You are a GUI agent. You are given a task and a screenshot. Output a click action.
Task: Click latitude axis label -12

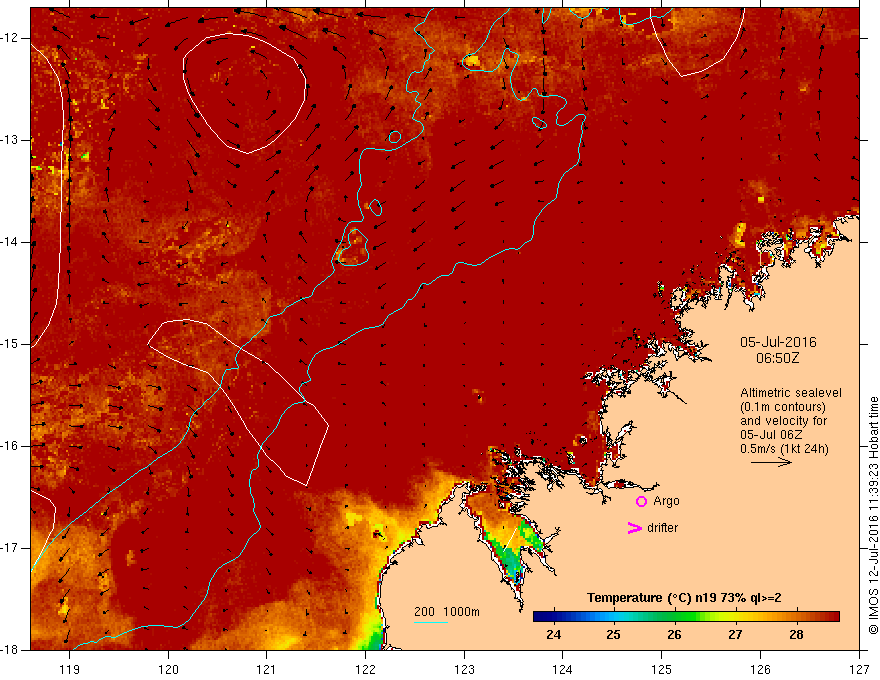(x=11, y=38)
